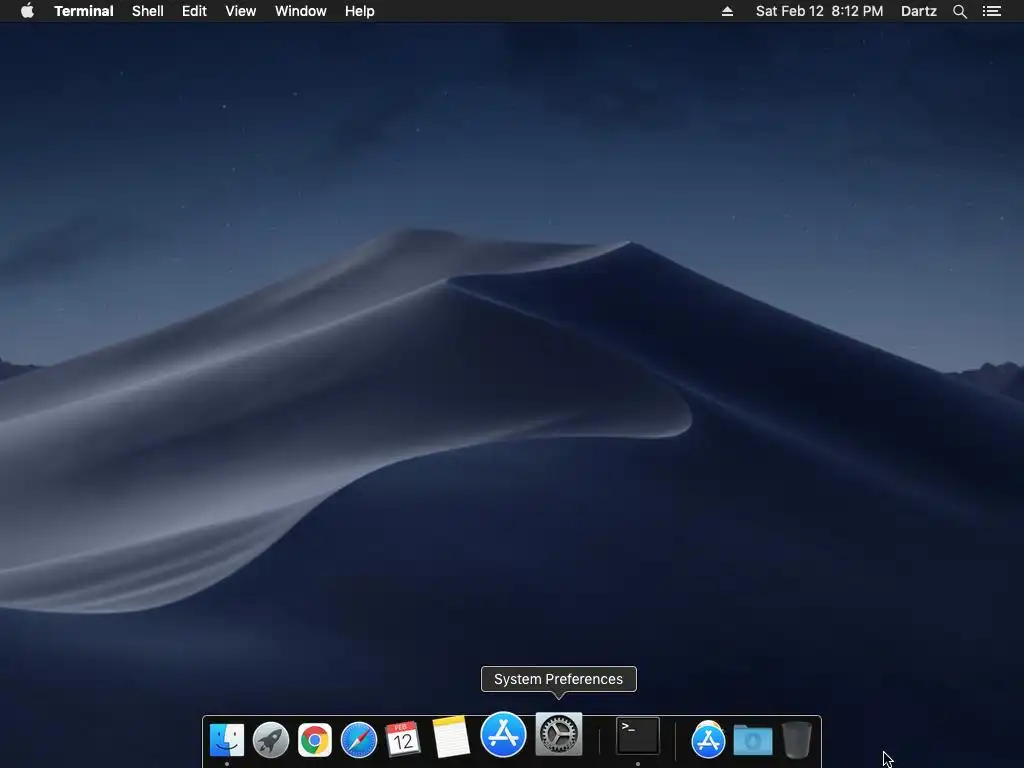The image size is (1024, 768).
Task: Open Spotlight search magnifier icon
Action: (959, 11)
